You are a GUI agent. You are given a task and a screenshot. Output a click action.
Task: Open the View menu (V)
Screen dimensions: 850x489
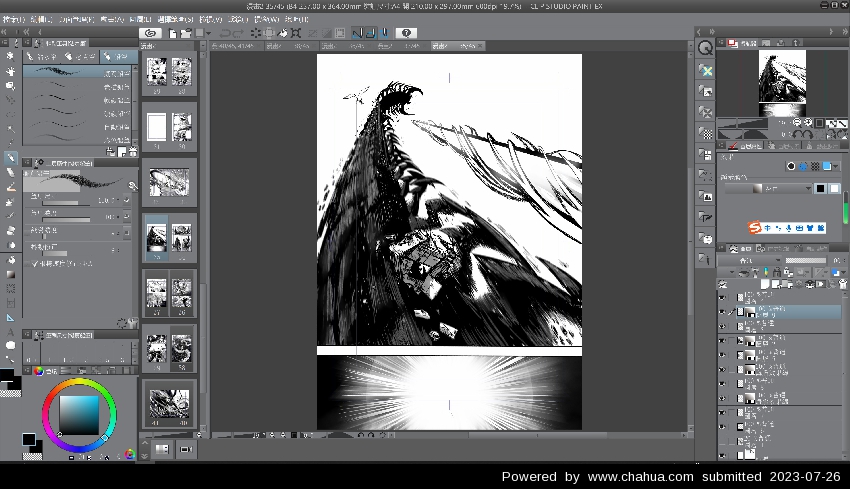point(211,19)
